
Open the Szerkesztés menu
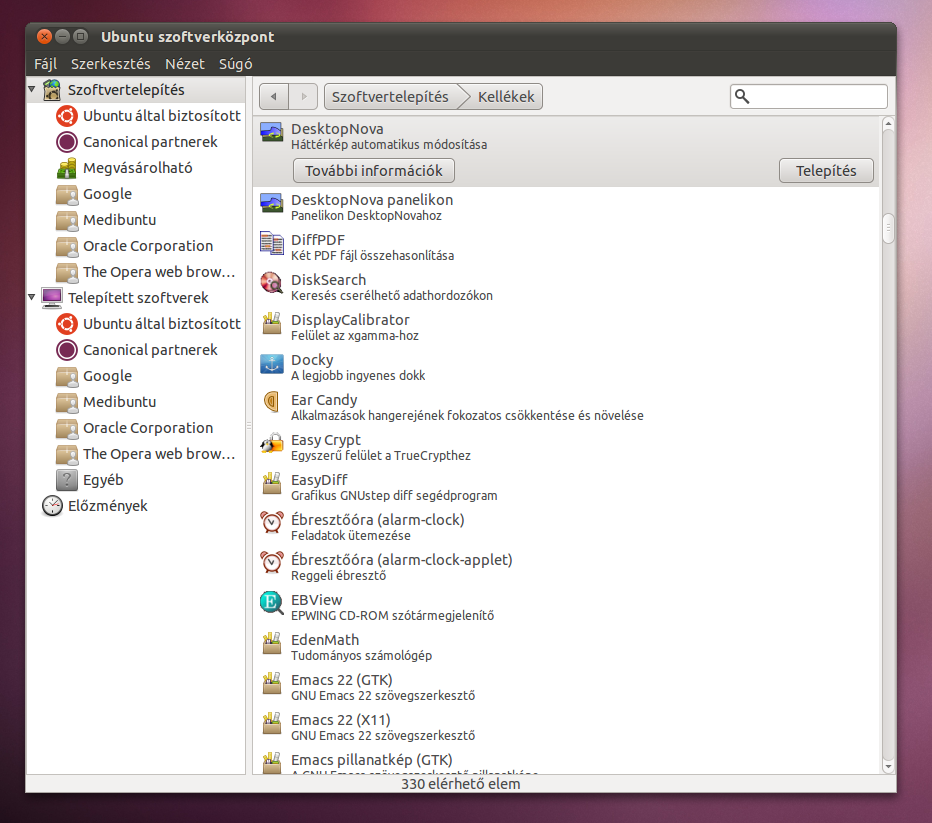111,64
